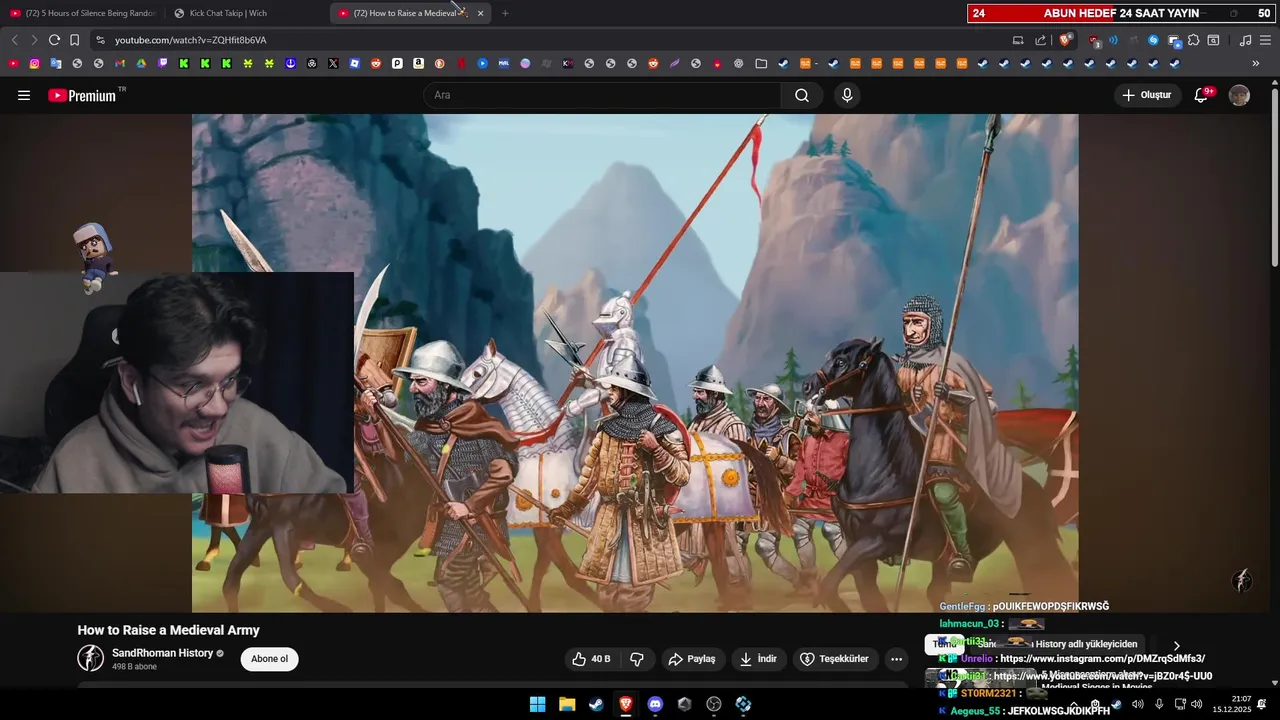Toggle the system tray microphone icon

coord(1159,704)
